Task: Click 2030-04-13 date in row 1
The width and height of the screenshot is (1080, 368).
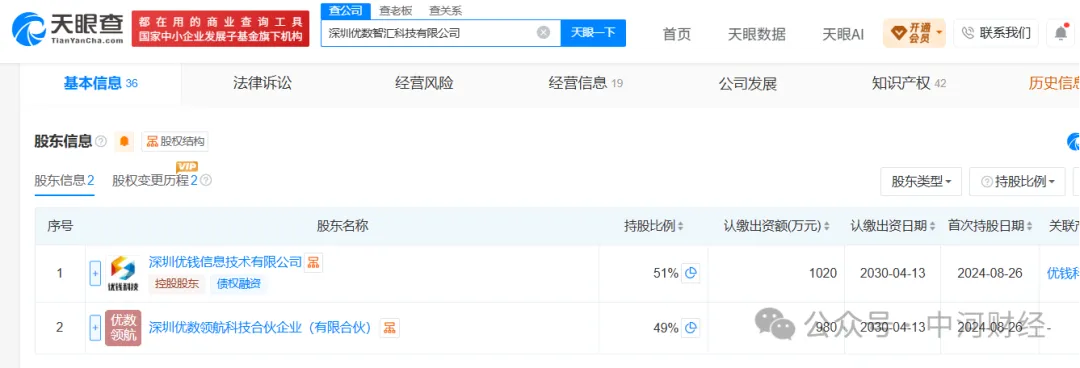Action: pos(893,273)
